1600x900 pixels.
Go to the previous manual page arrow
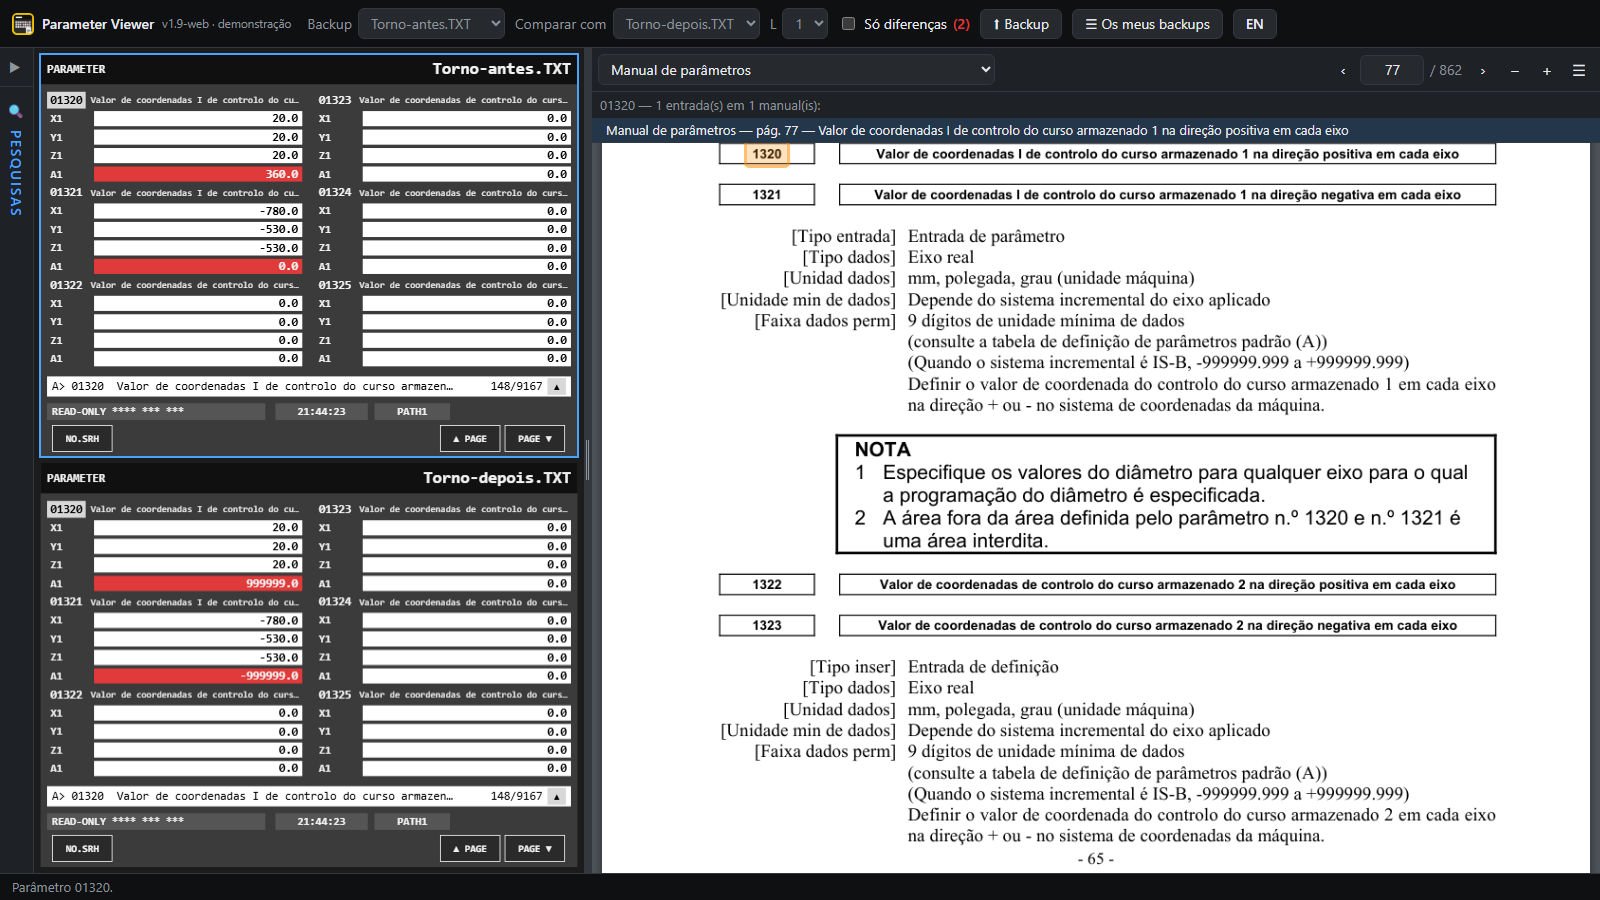1343,71
